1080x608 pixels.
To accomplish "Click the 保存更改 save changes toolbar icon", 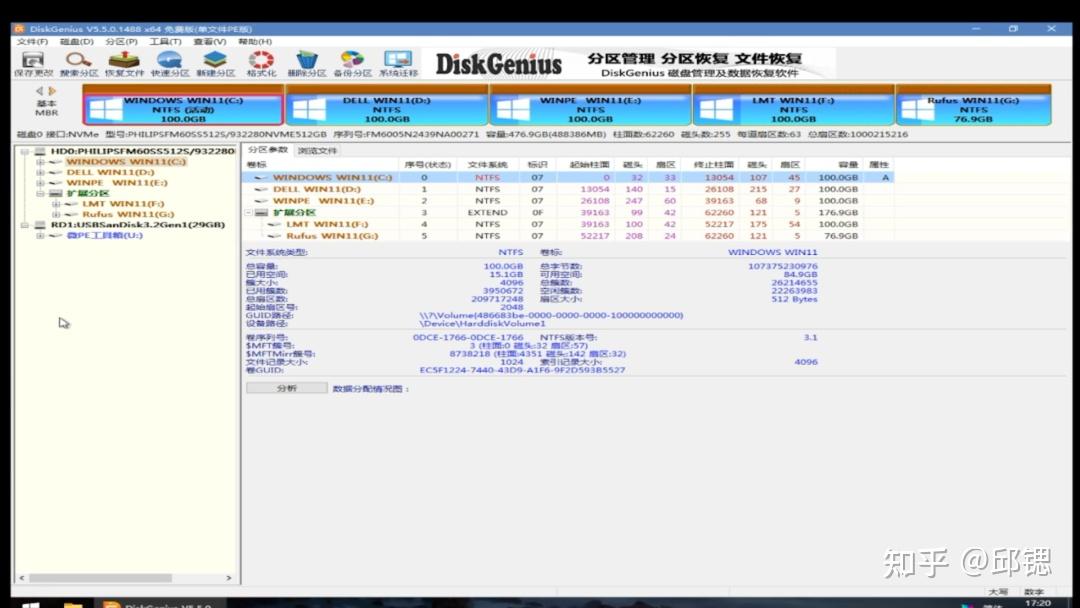I will tap(33, 64).
